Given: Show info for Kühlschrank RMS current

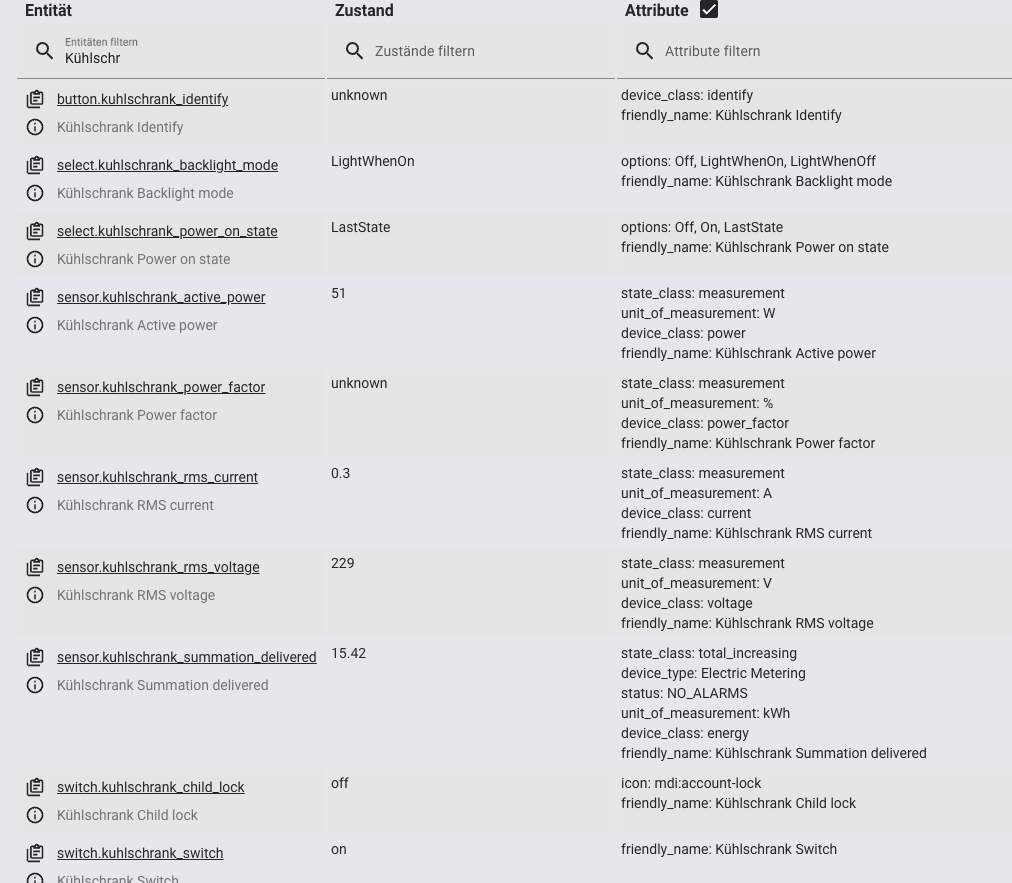Looking at the screenshot, I should (35, 505).
